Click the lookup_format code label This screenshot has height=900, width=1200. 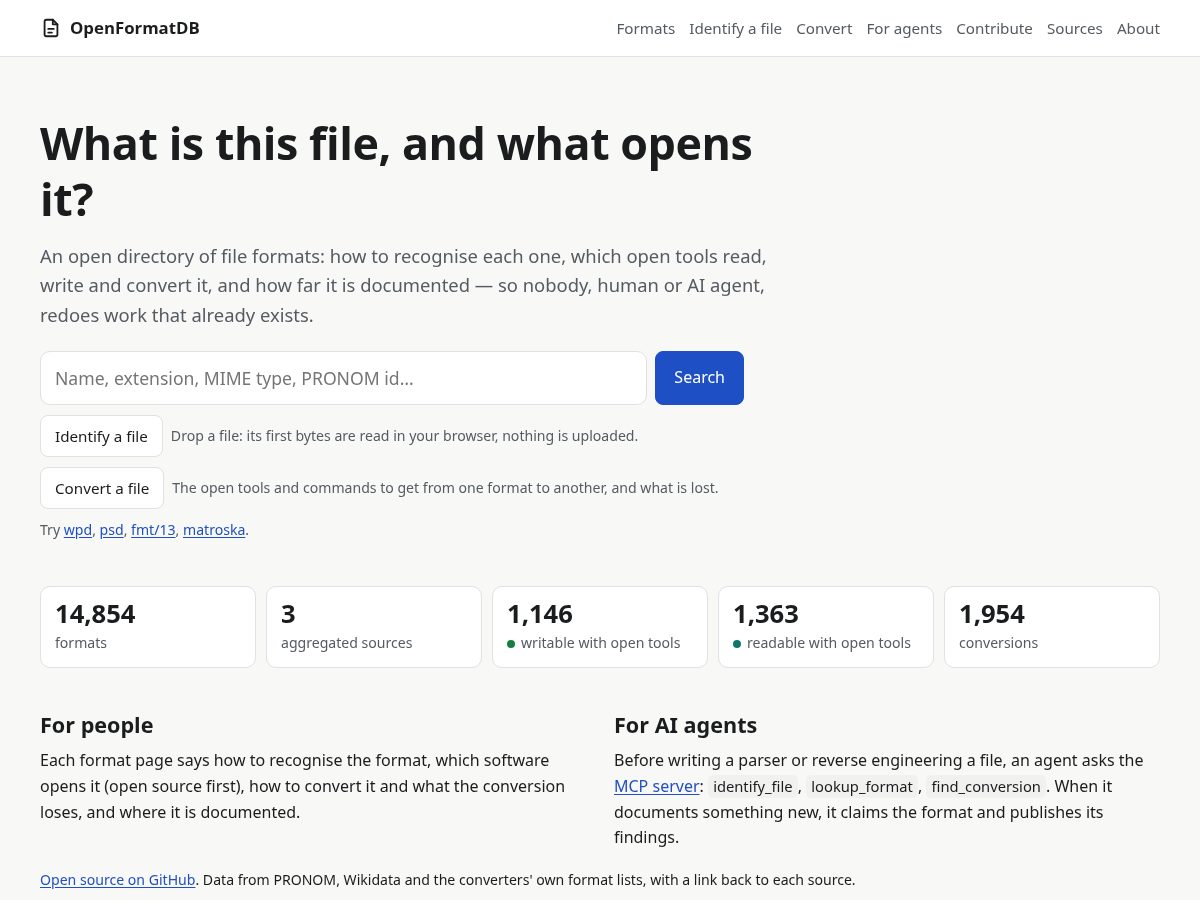tap(862, 787)
